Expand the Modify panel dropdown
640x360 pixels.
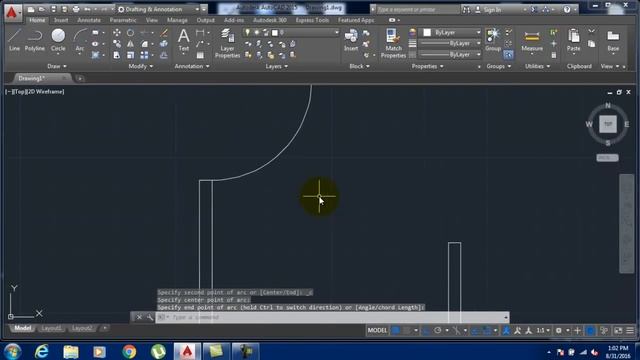coord(141,66)
